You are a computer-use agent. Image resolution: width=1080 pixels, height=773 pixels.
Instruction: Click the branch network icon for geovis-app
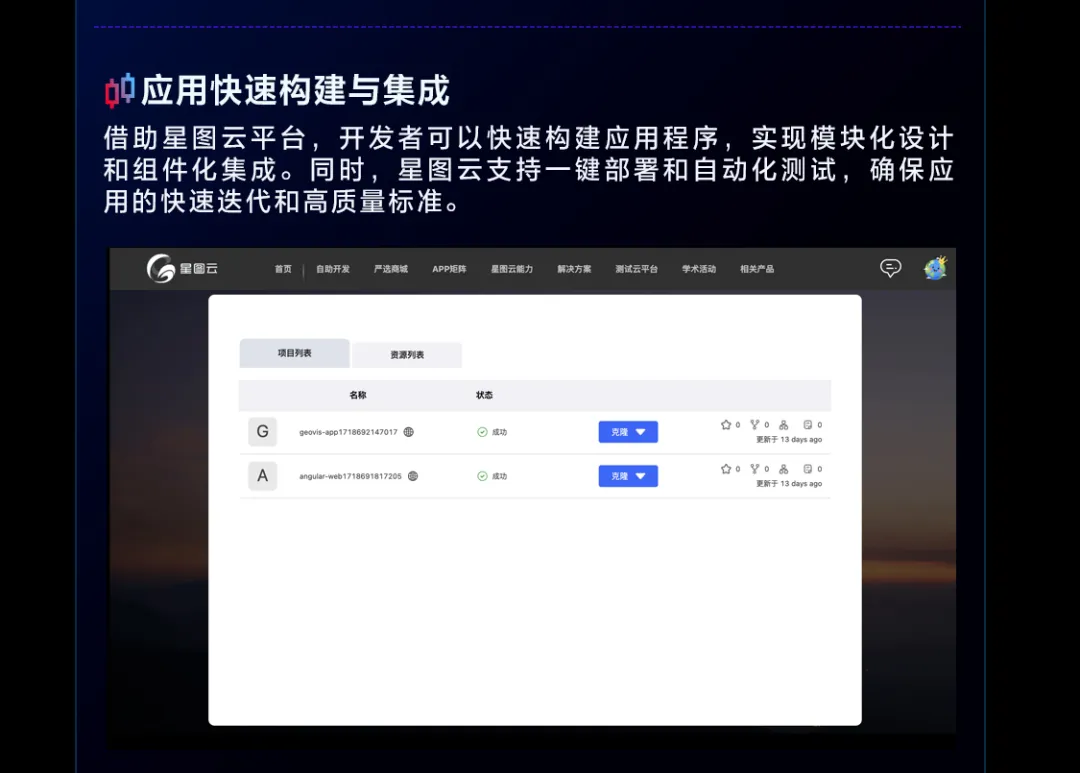pos(783,425)
